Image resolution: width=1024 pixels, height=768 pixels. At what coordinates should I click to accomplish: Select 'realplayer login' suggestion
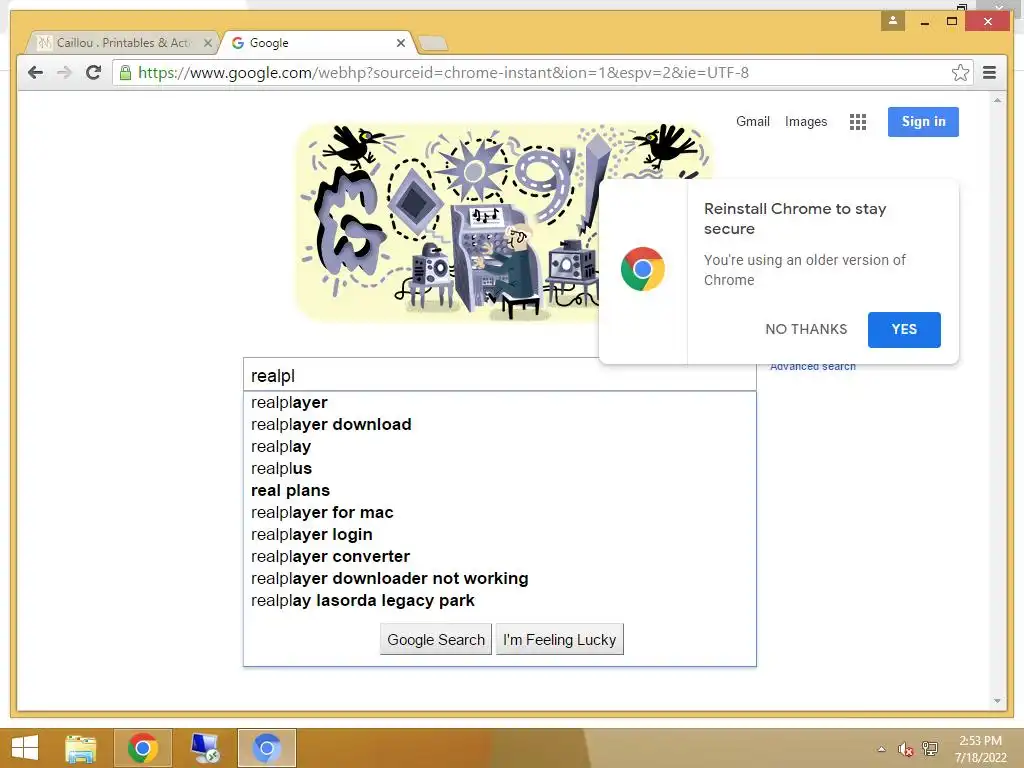[x=500, y=534]
